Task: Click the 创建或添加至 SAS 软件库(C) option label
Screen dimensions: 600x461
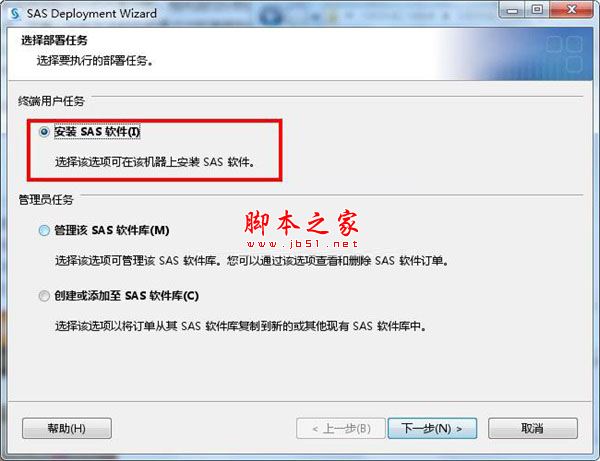Action: tap(126, 296)
